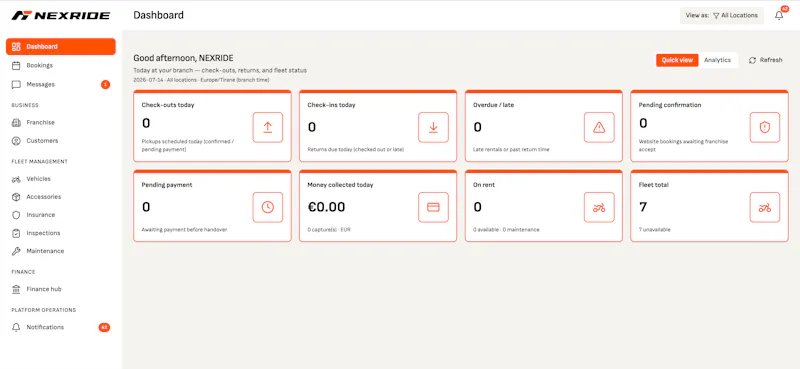Click the red badge on the header bell
Screen dimensions: 800x369
tap(785, 9)
